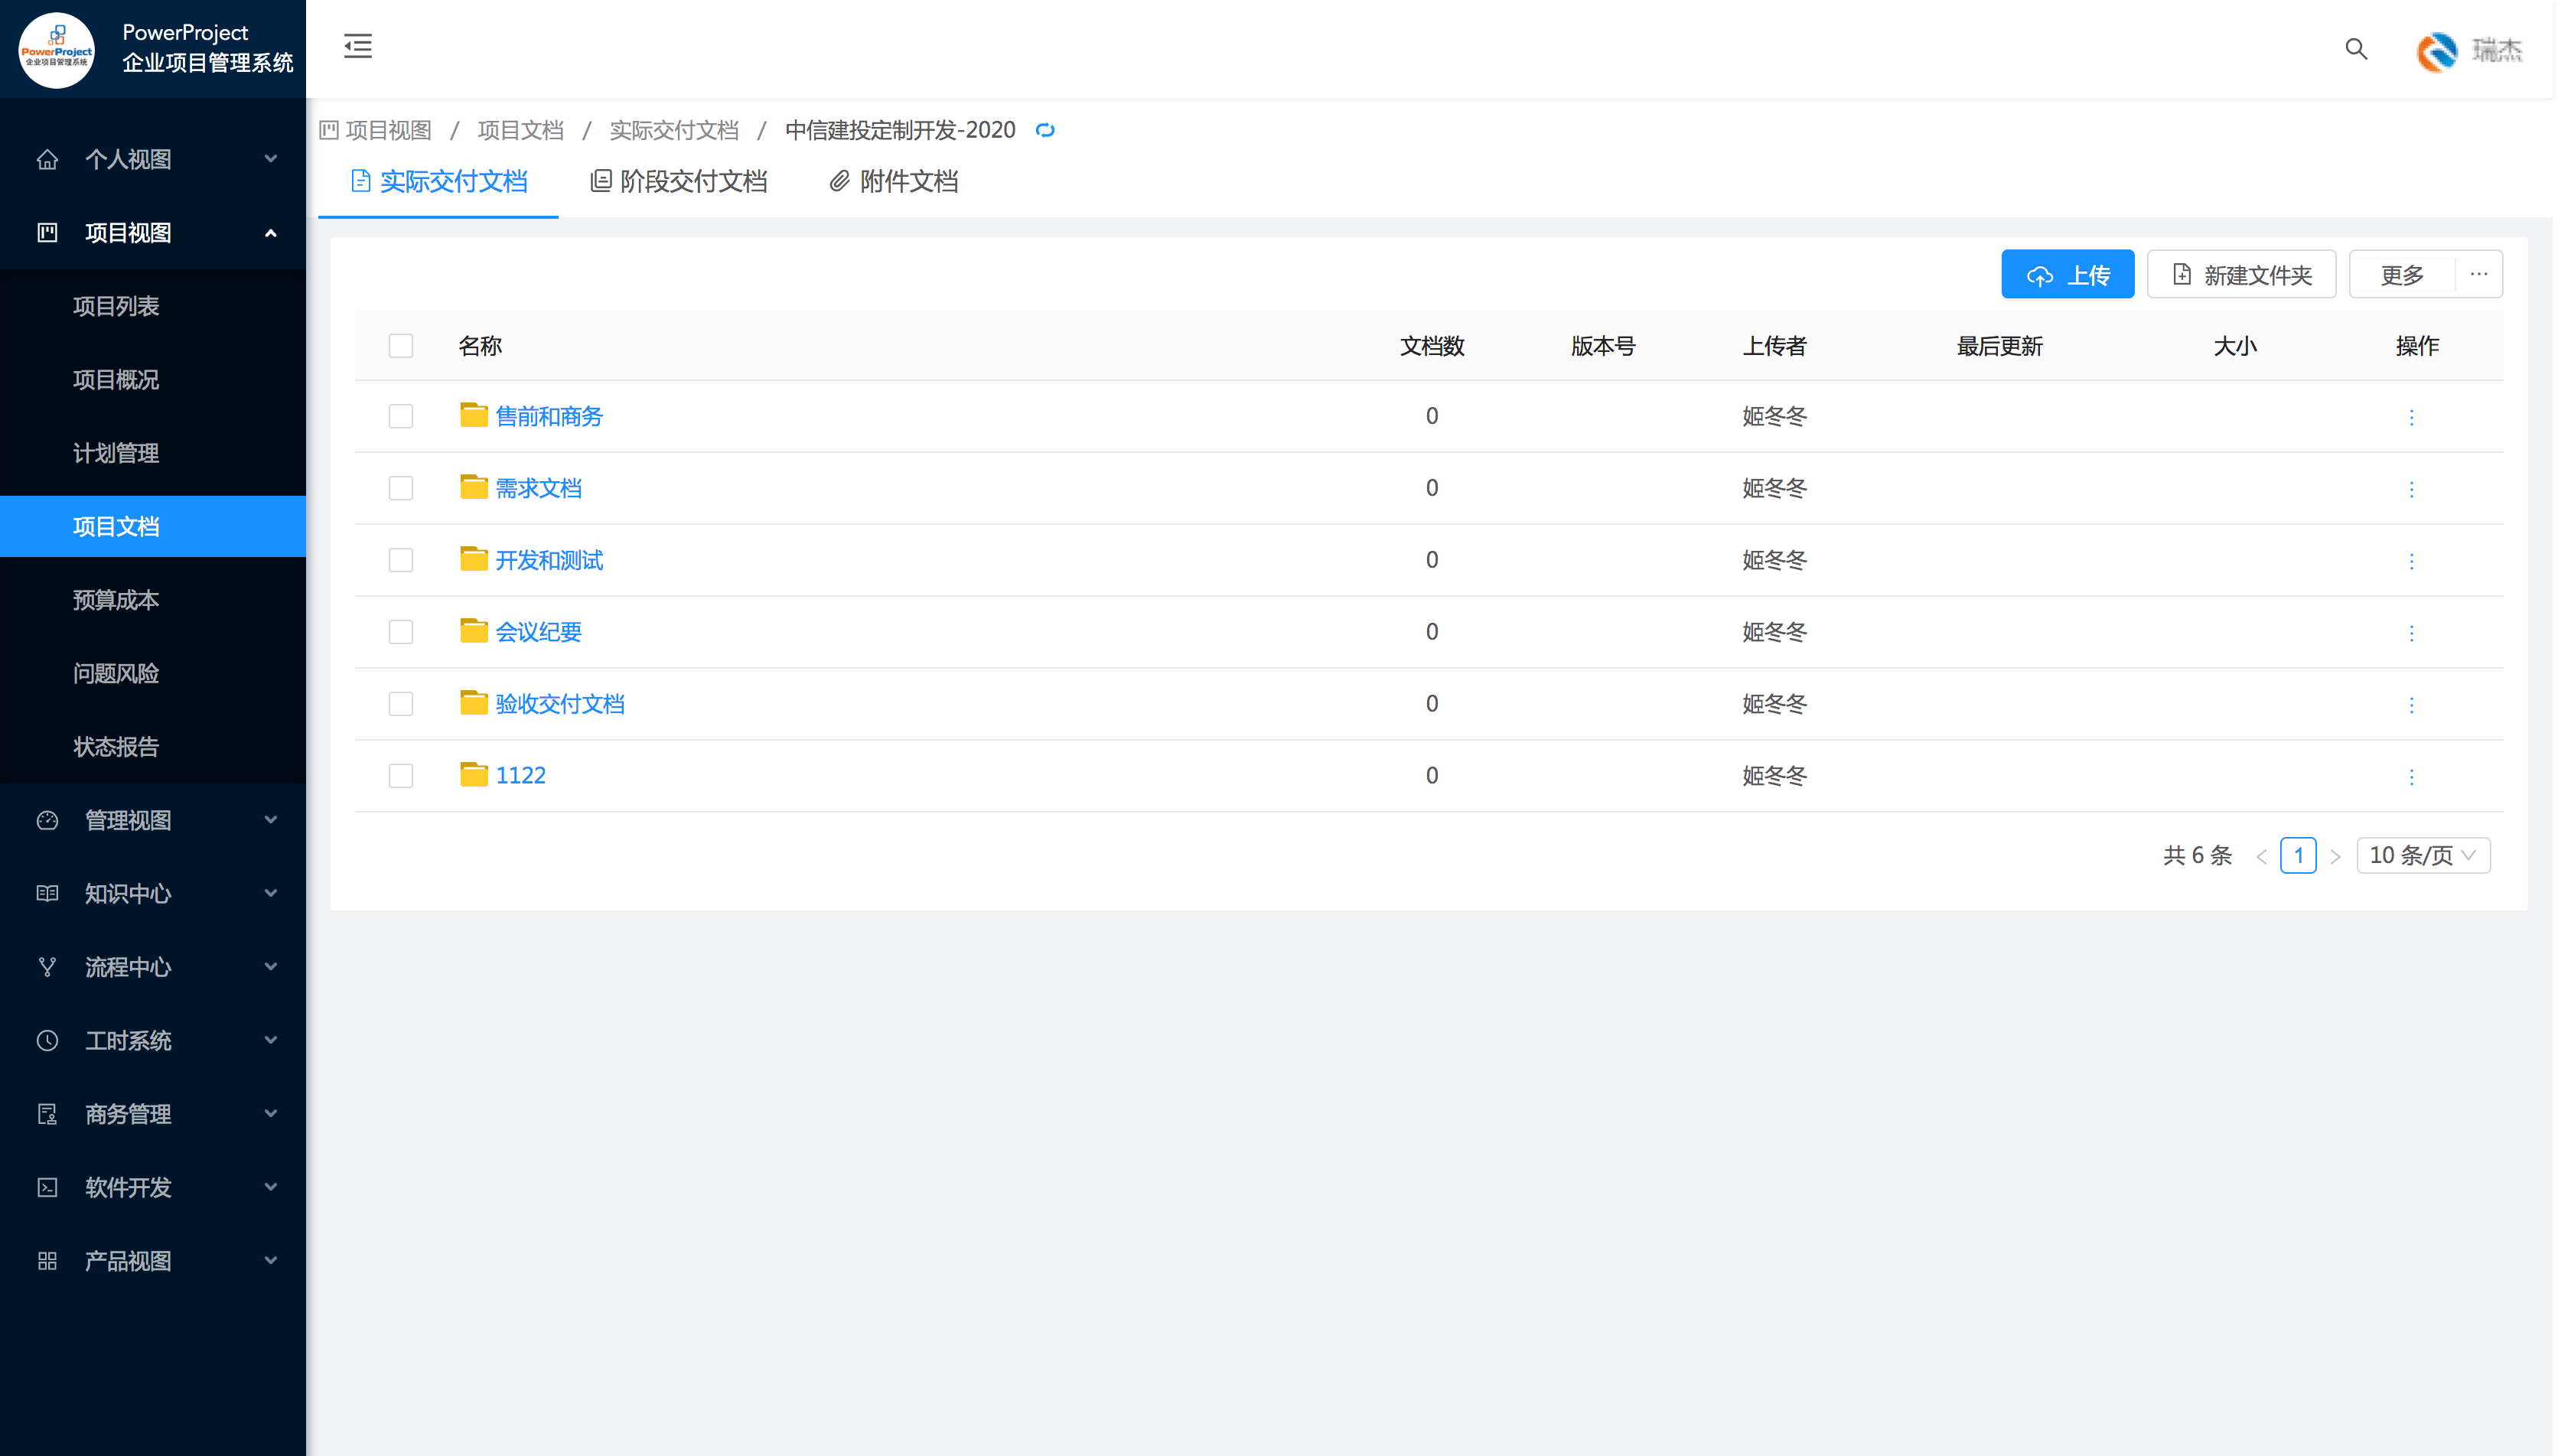This screenshot has height=1456, width=2571.
Task: Select all rows with header checkbox
Action: (x=401, y=346)
